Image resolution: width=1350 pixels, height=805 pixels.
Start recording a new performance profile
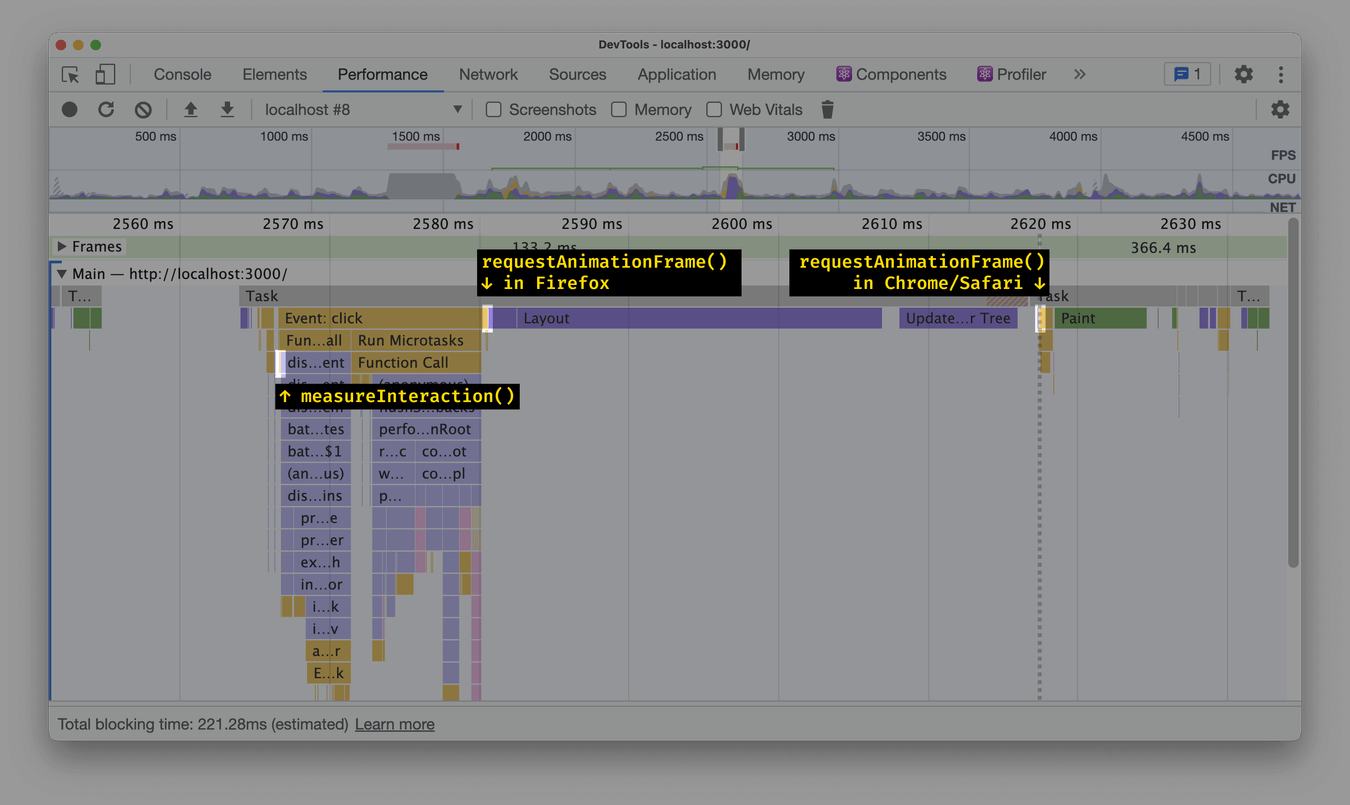tap(69, 109)
